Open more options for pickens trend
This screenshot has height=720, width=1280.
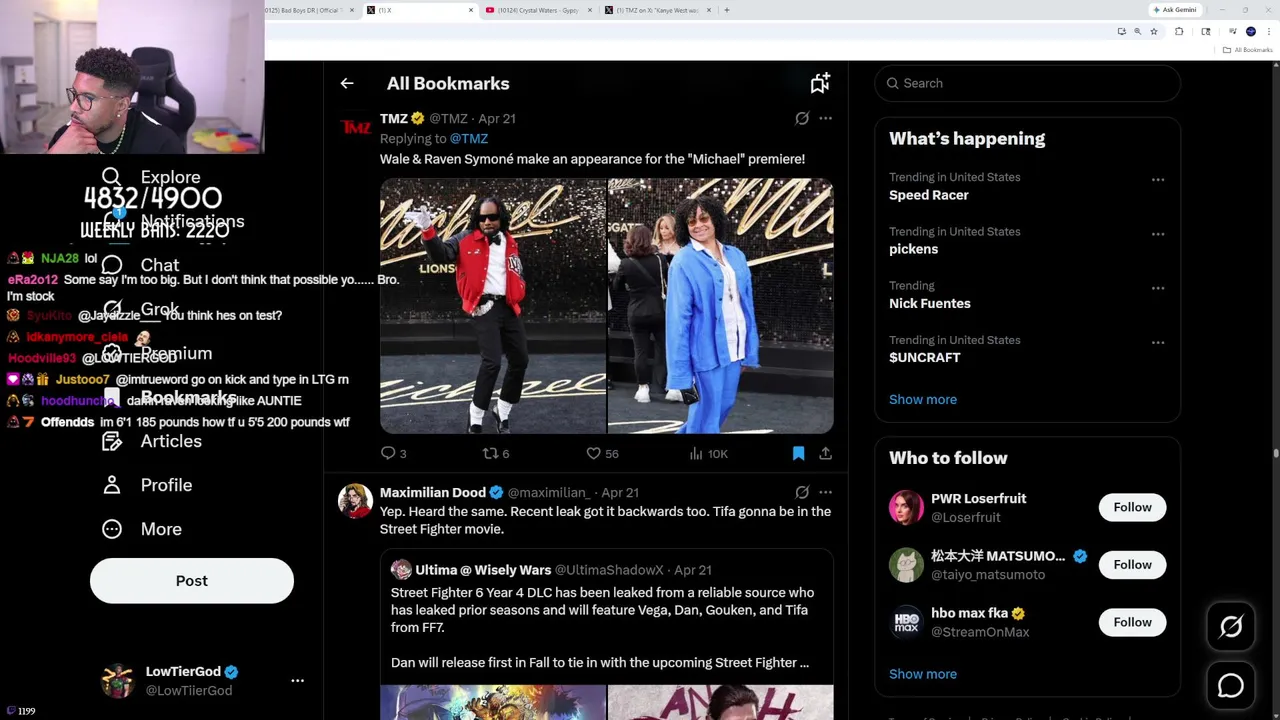[x=1158, y=234]
